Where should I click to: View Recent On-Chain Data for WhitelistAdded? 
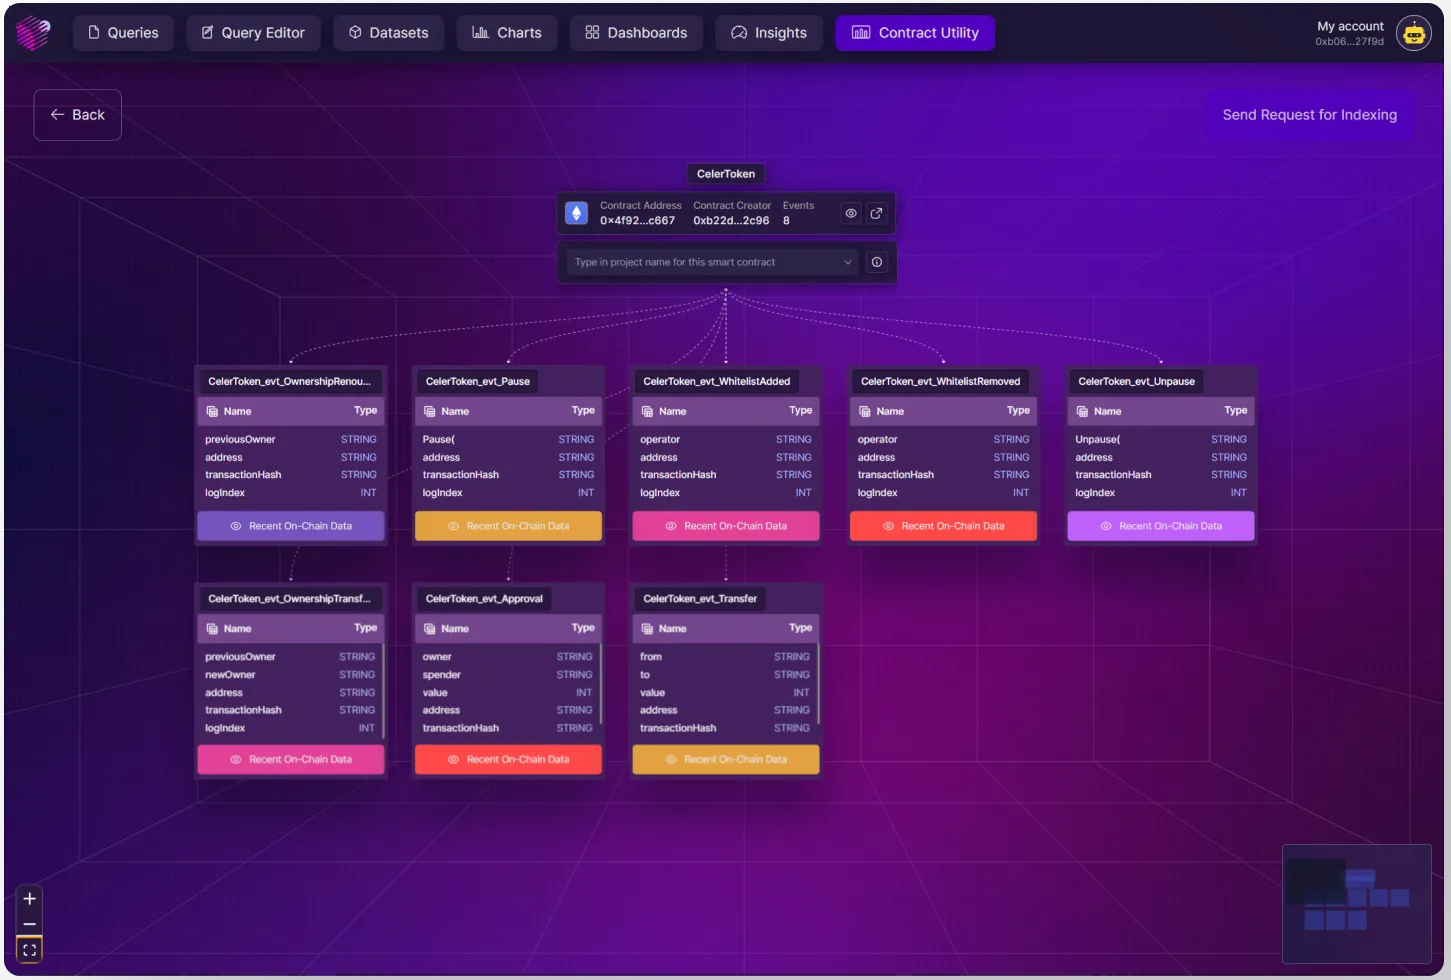726,526
